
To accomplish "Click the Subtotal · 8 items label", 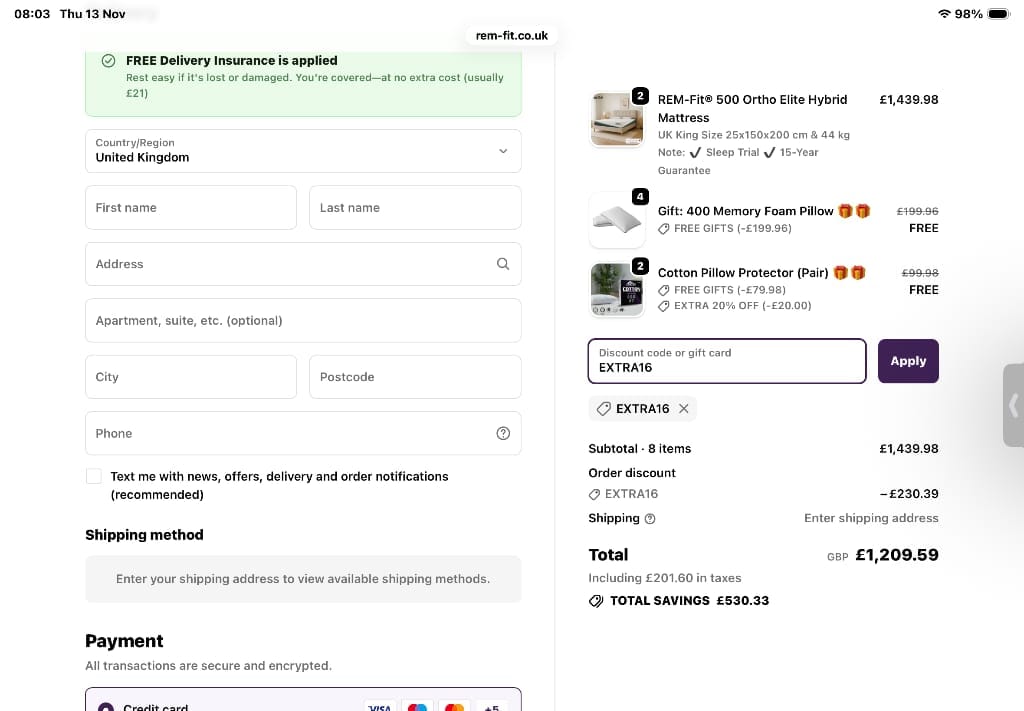I will coord(639,449).
